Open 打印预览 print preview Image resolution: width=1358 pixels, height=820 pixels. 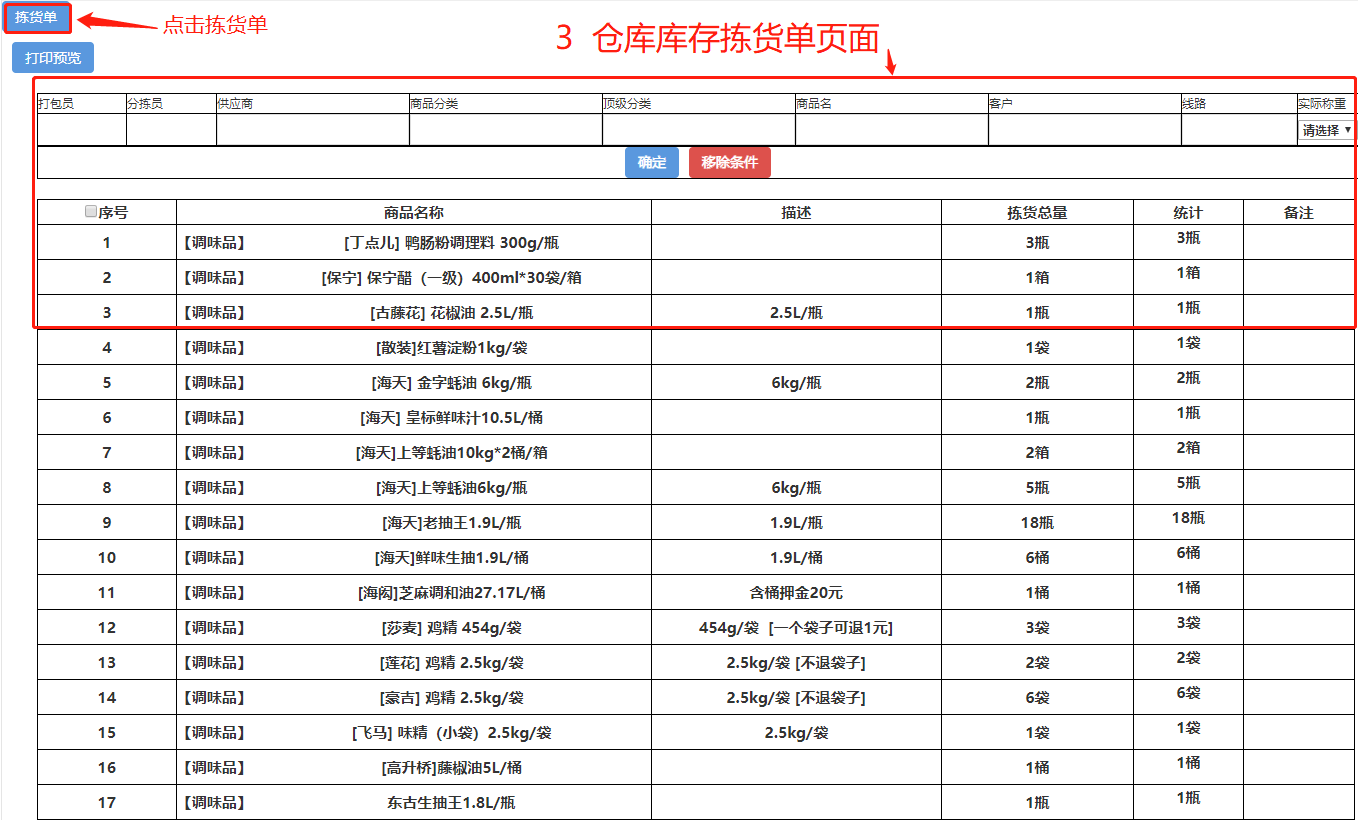coord(53,58)
